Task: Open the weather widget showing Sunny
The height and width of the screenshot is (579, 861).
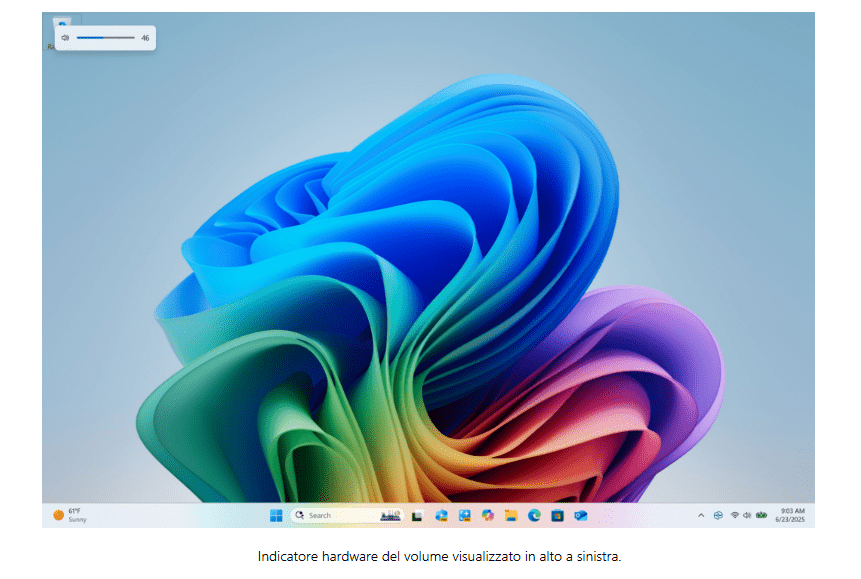Action: (x=70, y=515)
